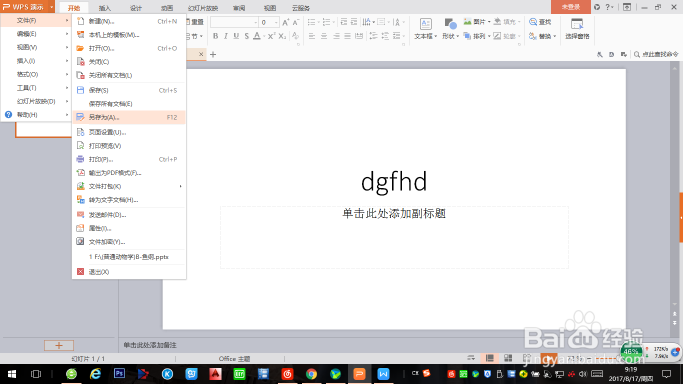
Task: Open Page Setup (页面设置) entry
Action: (129, 132)
